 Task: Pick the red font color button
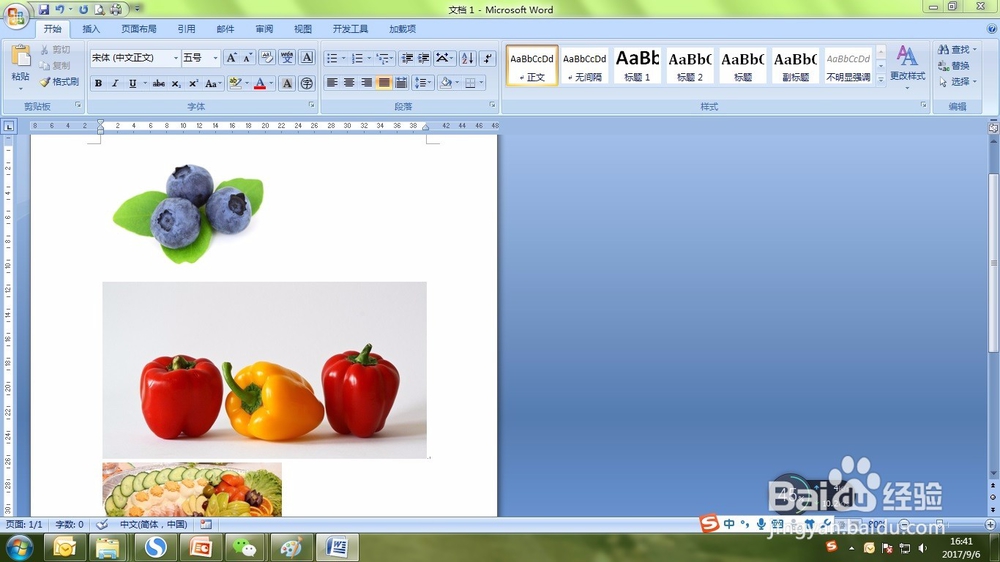pyautogui.click(x=260, y=84)
